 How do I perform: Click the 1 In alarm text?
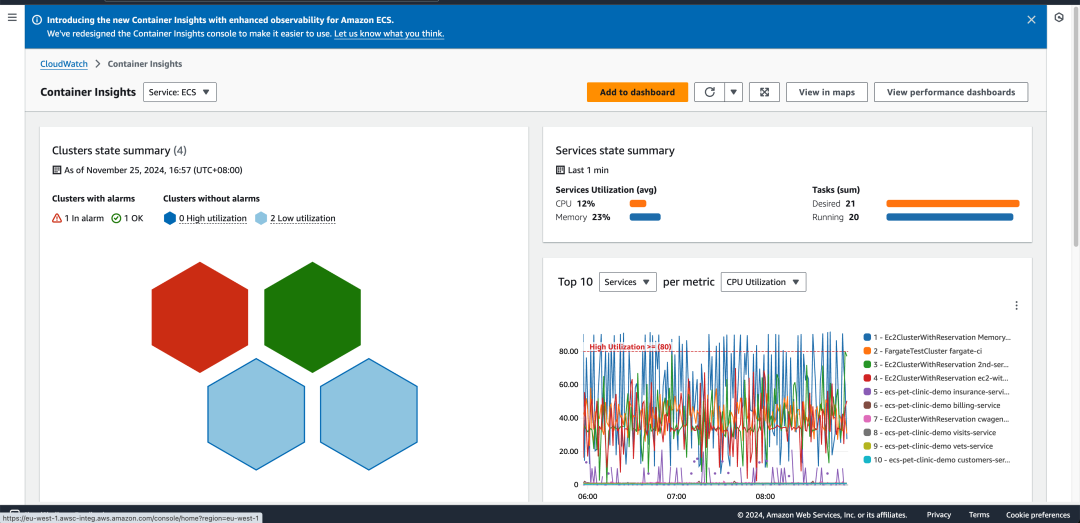pos(85,218)
